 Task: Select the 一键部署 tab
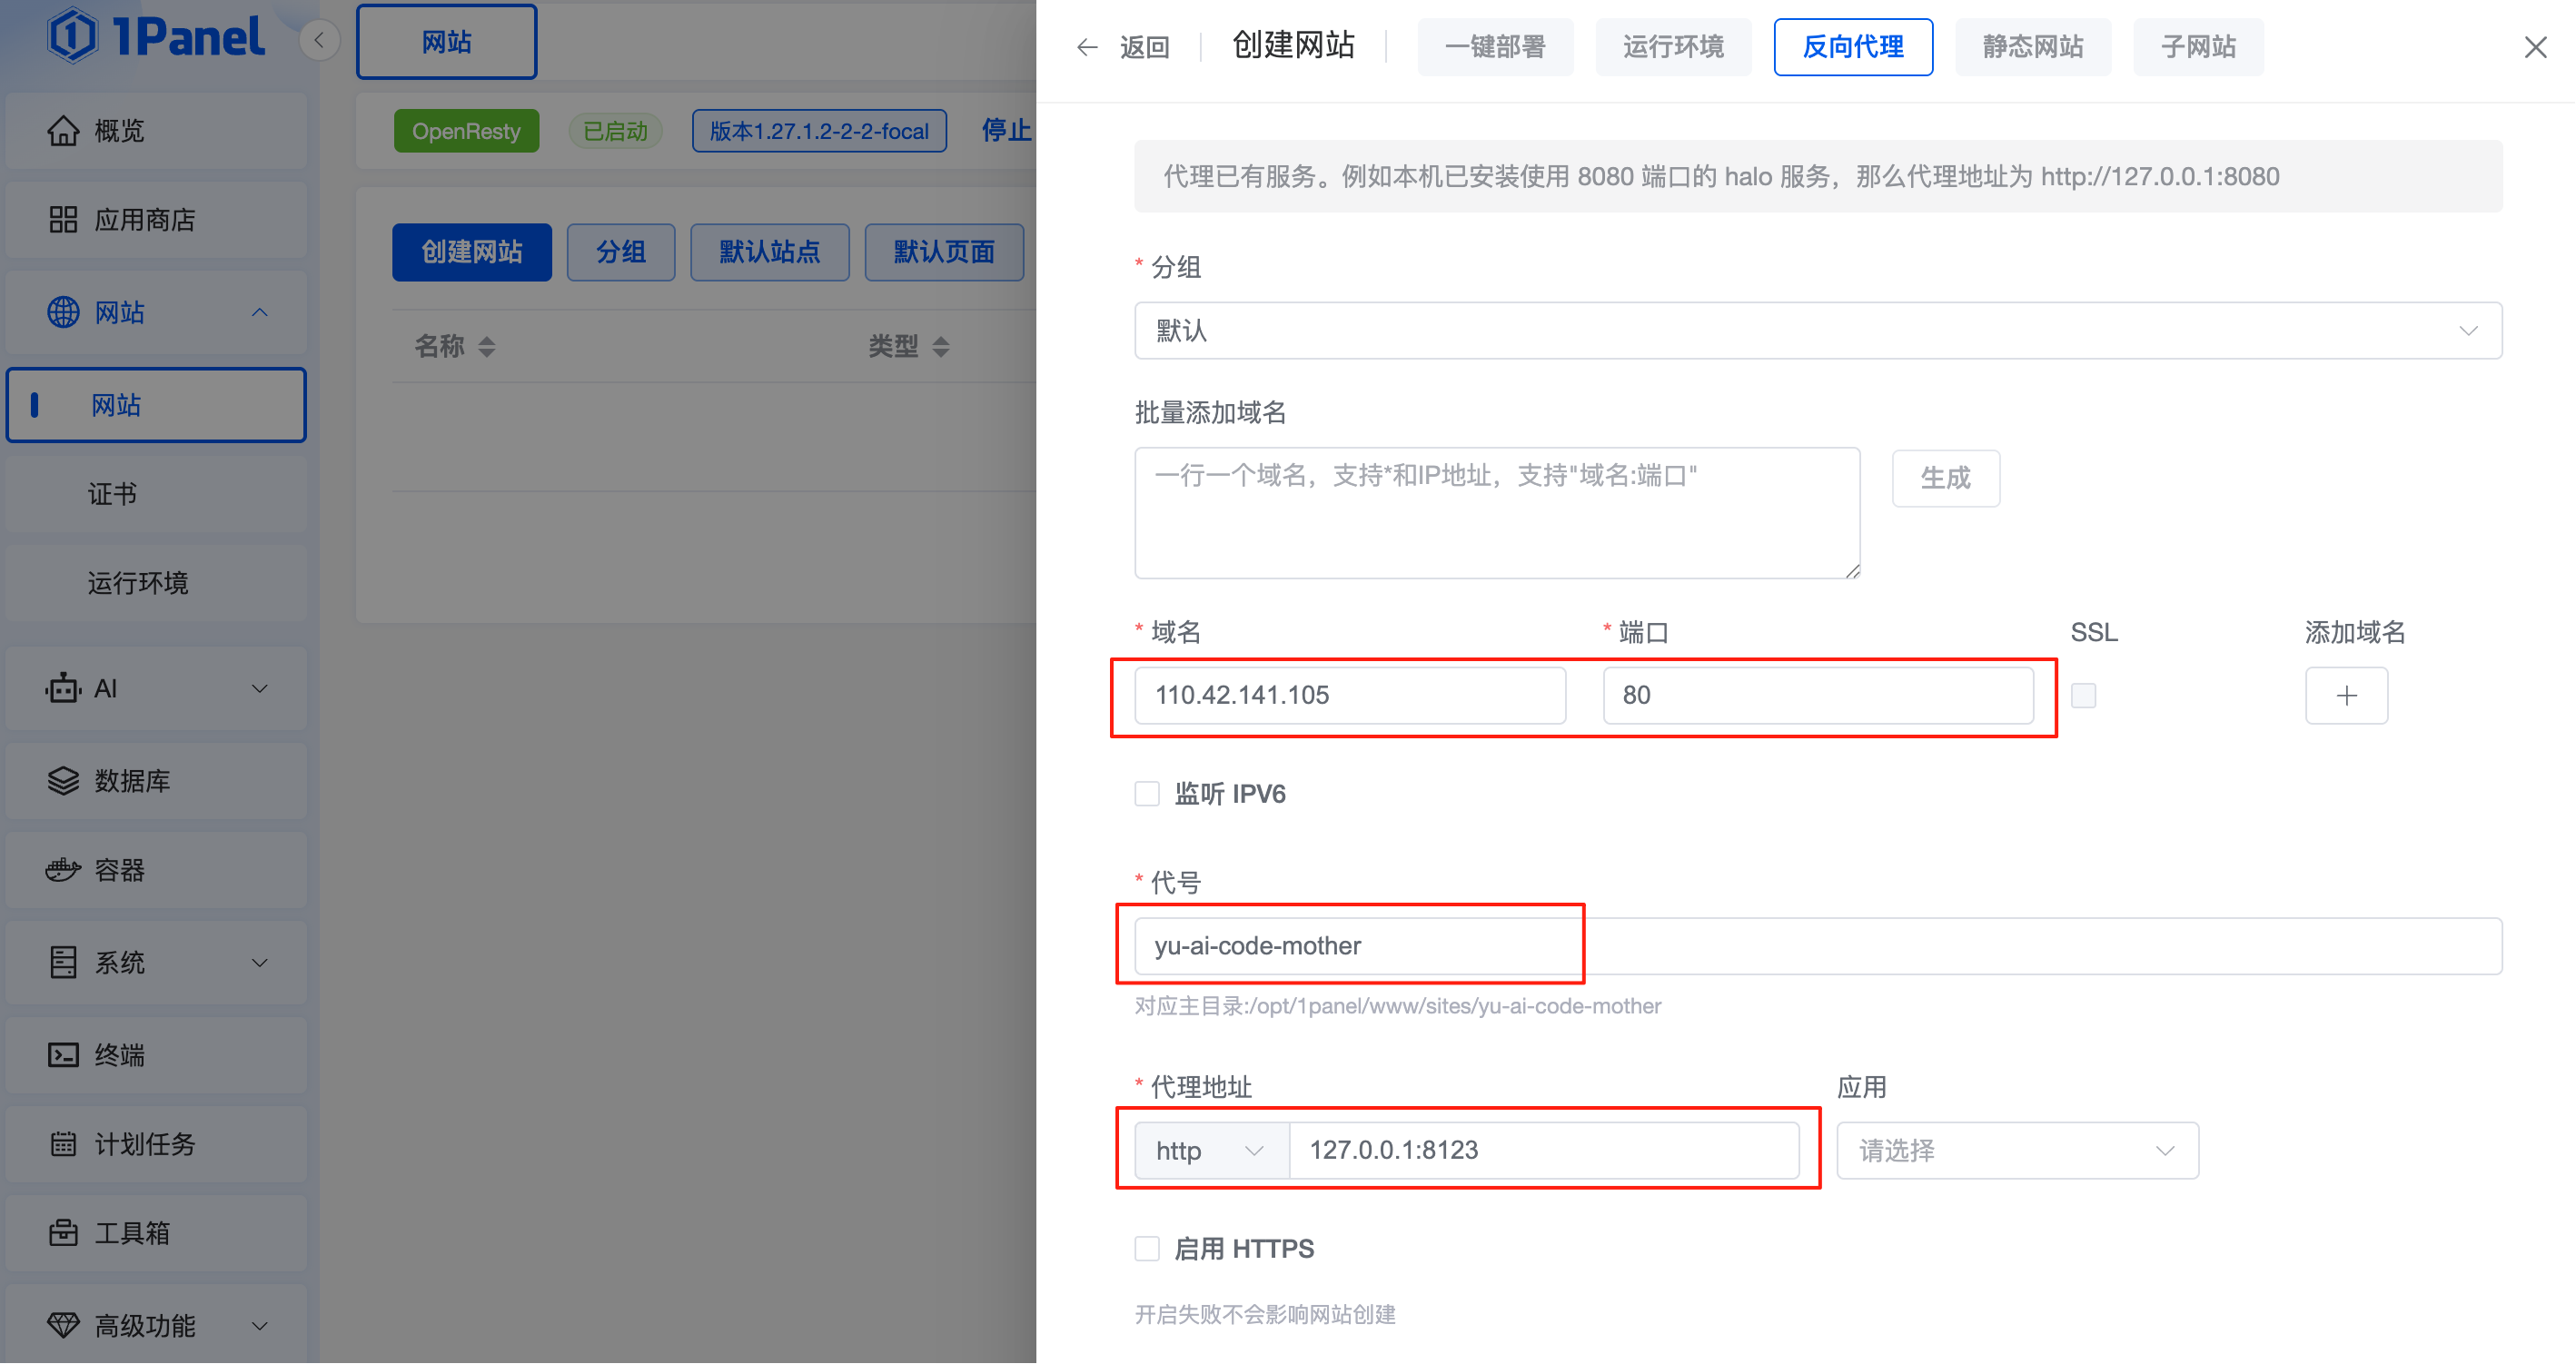(1495, 47)
